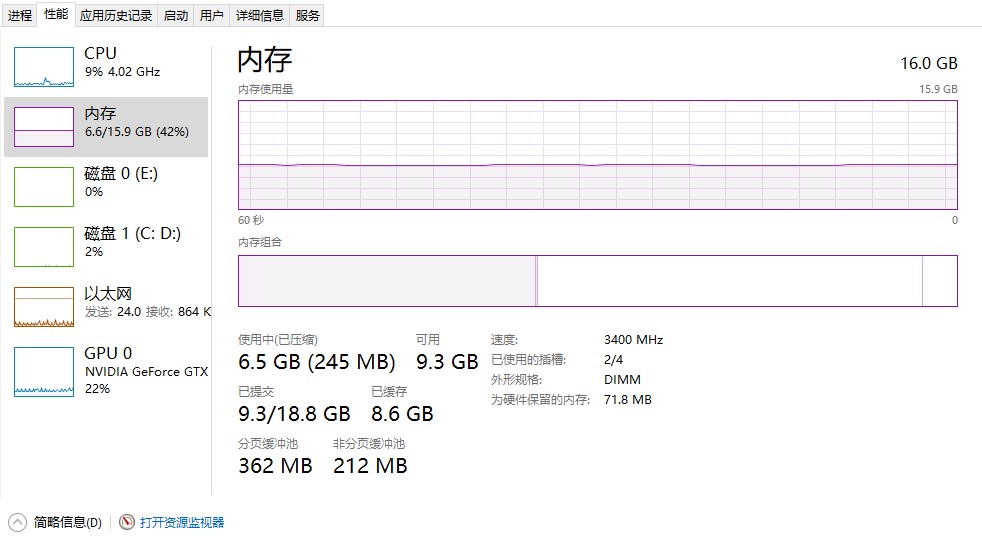Screen dimensions: 982x547
Task: Click the 内存使用量 usage graph
Action: pyautogui.click(x=597, y=154)
